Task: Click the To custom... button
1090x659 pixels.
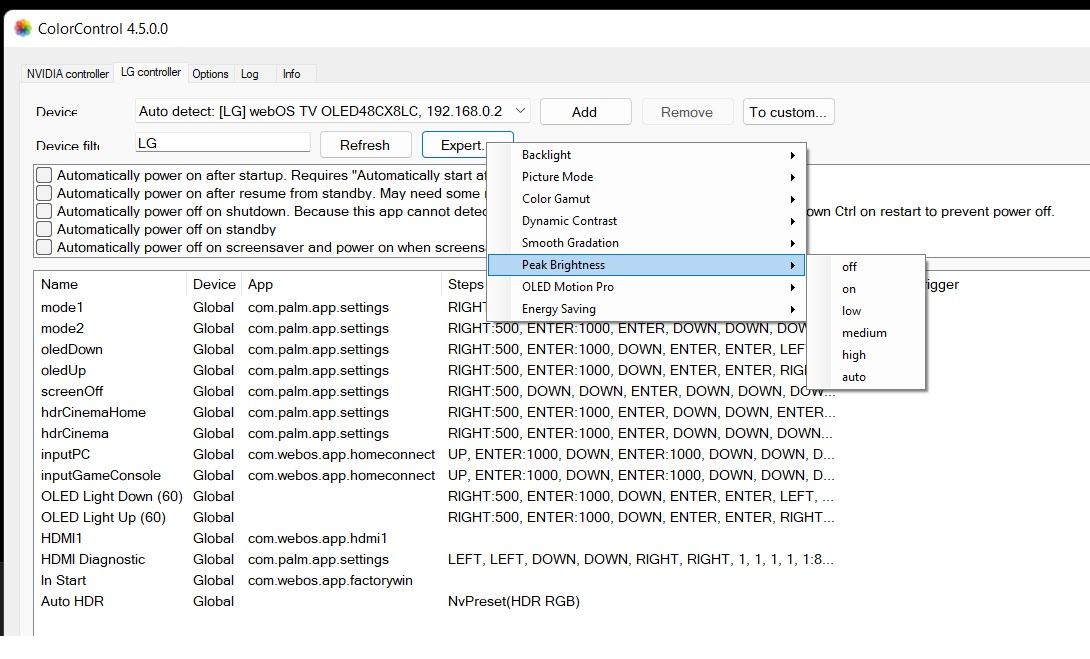Action: click(788, 112)
